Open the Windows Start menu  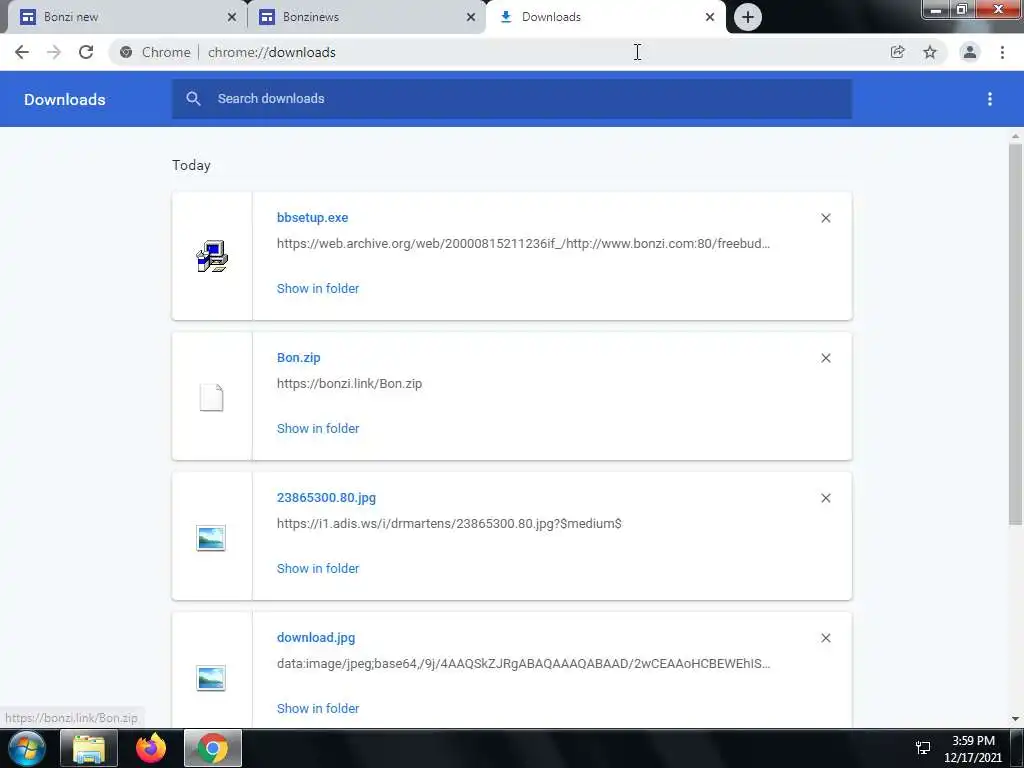point(26,748)
